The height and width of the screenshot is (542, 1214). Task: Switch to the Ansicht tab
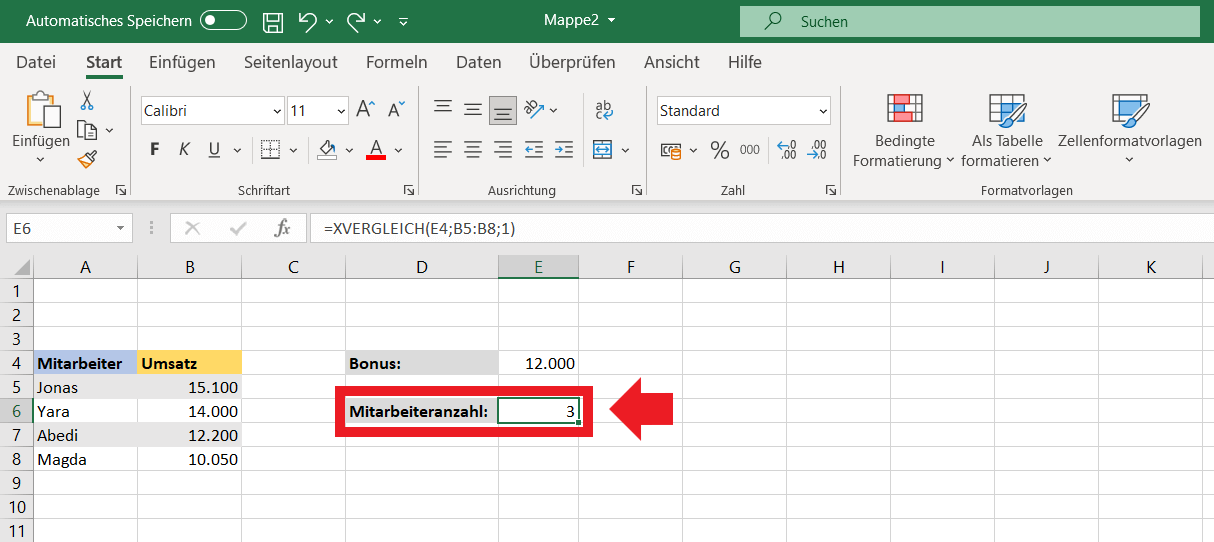(672, 62)
